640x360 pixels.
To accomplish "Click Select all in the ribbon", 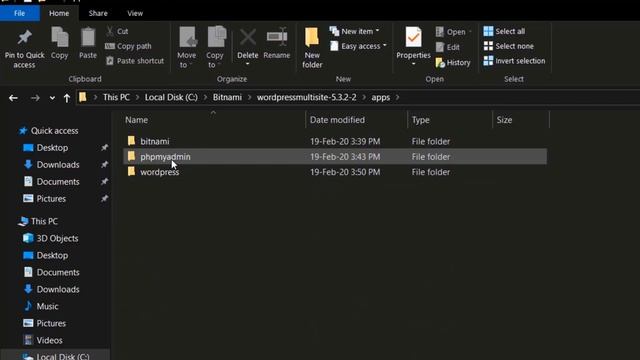I will pyautogui.click(x=504, y=31).
